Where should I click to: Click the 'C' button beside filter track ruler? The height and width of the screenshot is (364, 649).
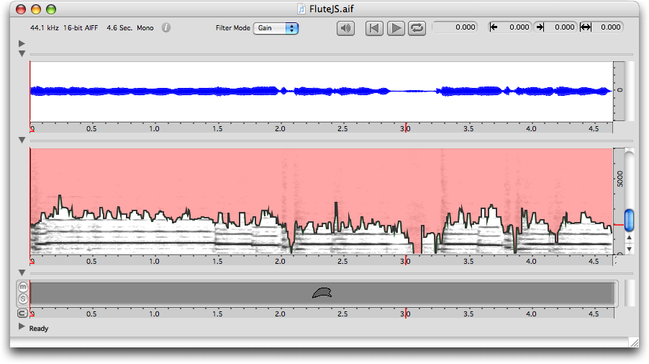(x=22, y=313)
